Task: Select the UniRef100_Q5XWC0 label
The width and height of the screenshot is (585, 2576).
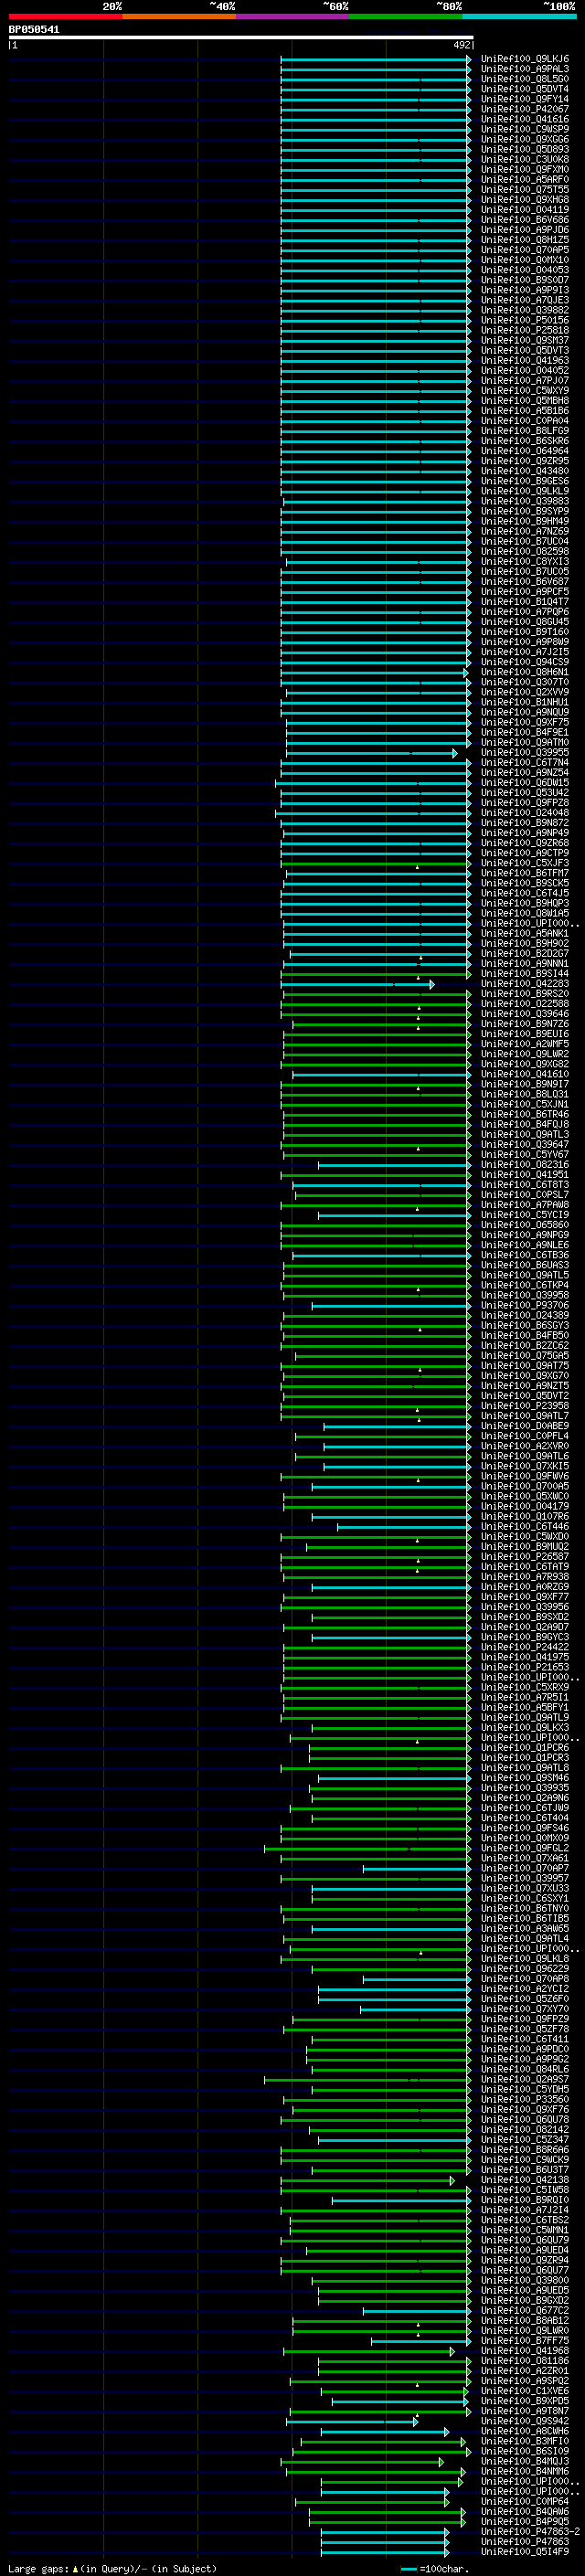Action: [x=525, y=1496]
